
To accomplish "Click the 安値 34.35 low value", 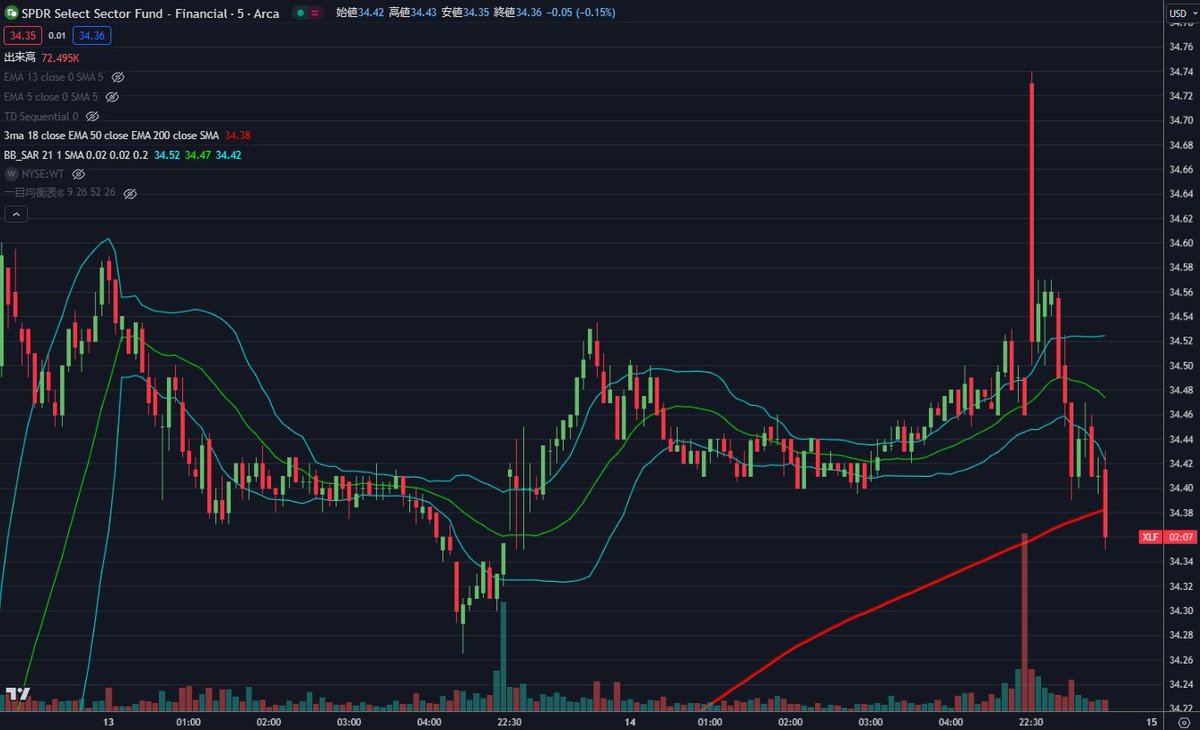I will point(465,13).
